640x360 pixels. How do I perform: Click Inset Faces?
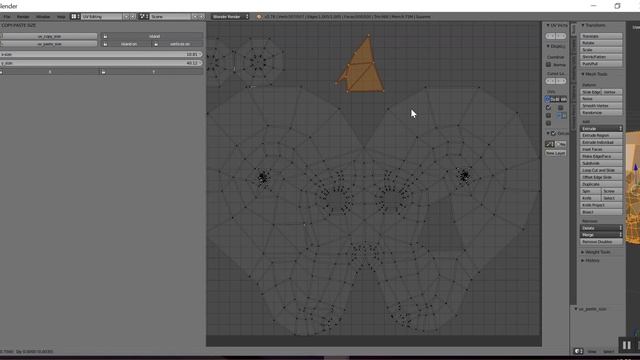tap(601, 149)
